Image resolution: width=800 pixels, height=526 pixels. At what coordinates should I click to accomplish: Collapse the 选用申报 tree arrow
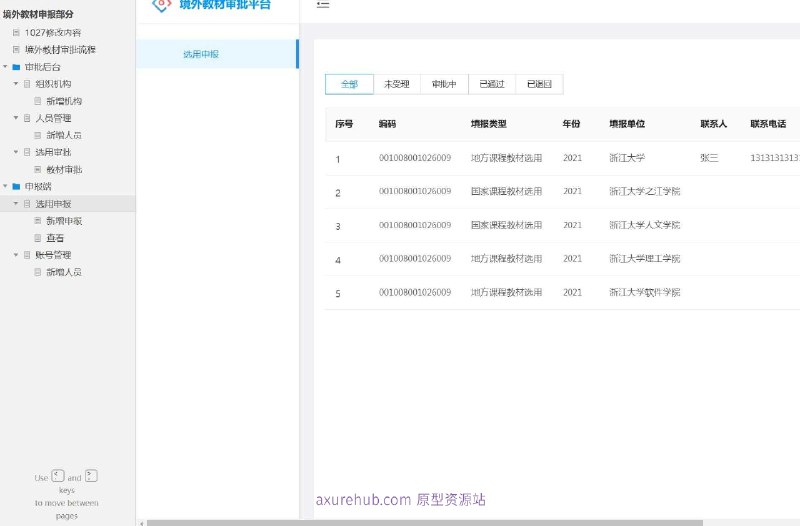16,204
